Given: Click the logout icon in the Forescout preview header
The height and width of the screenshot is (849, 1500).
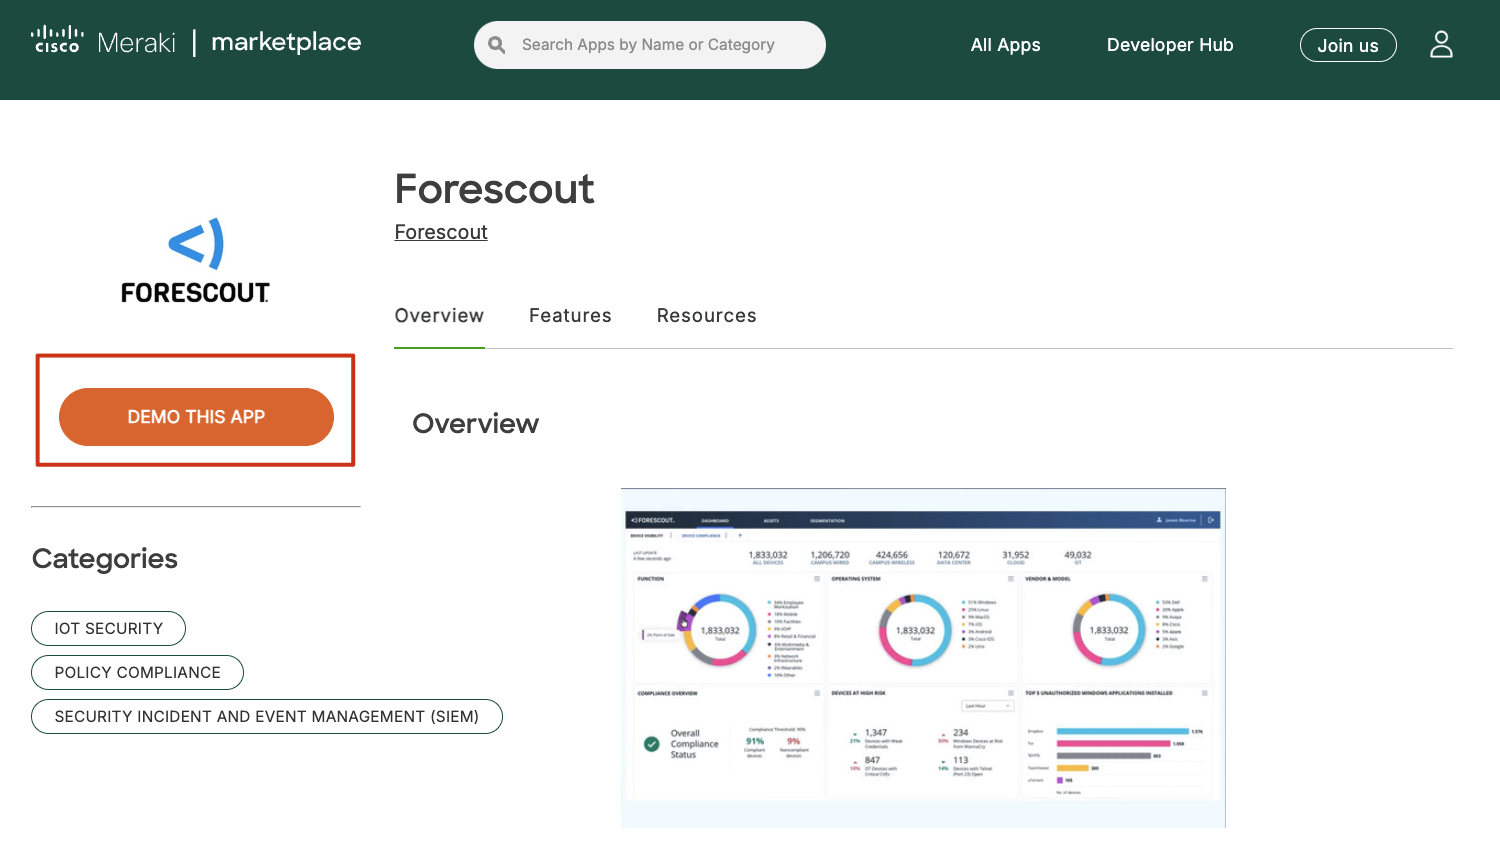Looking at the screenshot, I should 1211,520.
